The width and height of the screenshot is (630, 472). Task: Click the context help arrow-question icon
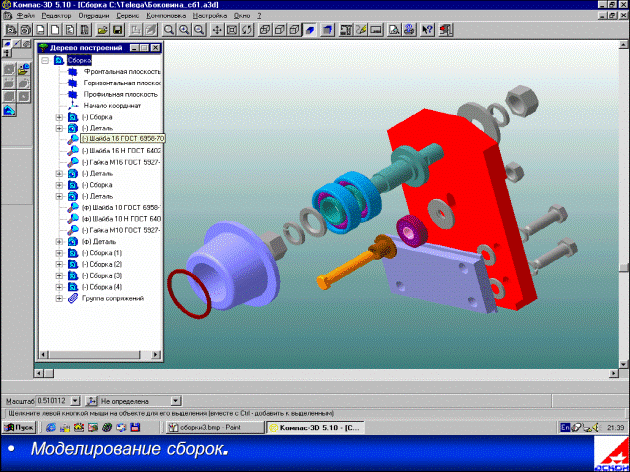pos(427,30)
